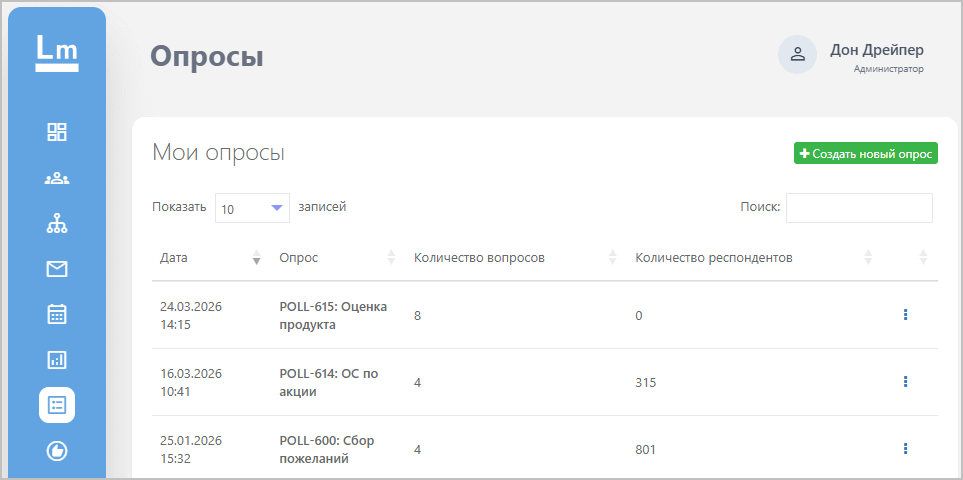Open actions menu for POLL-614 row
This screenshot has height=480, width=963.
905,382
